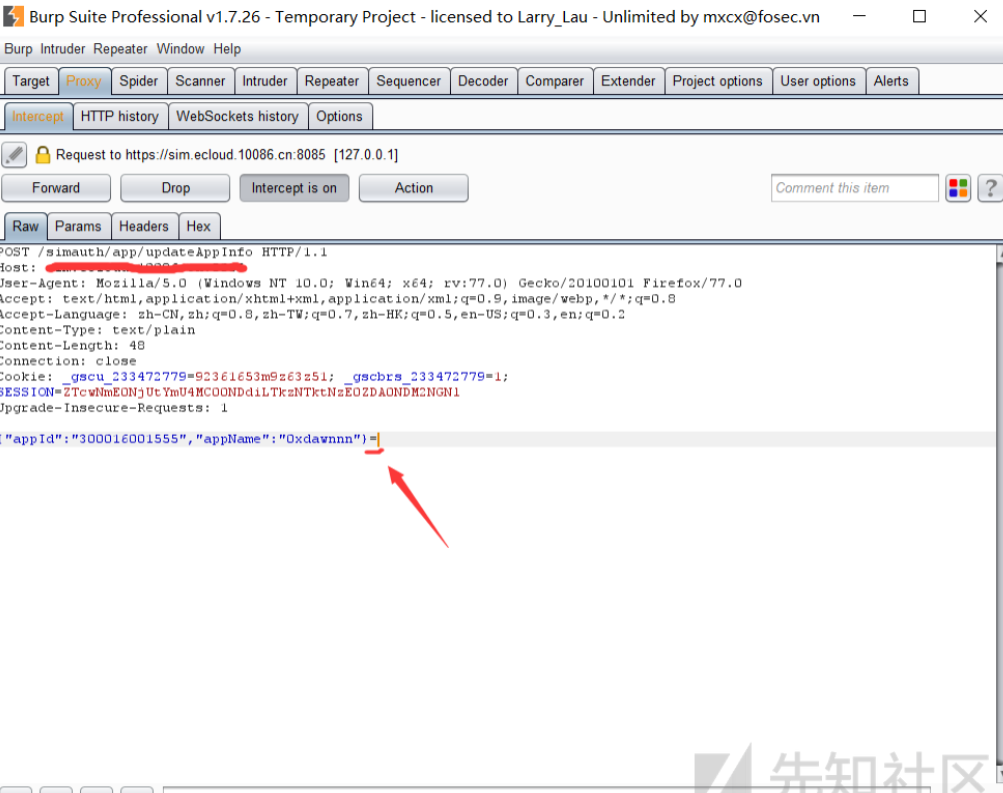Open the User options tab

(x=818, y=81)
